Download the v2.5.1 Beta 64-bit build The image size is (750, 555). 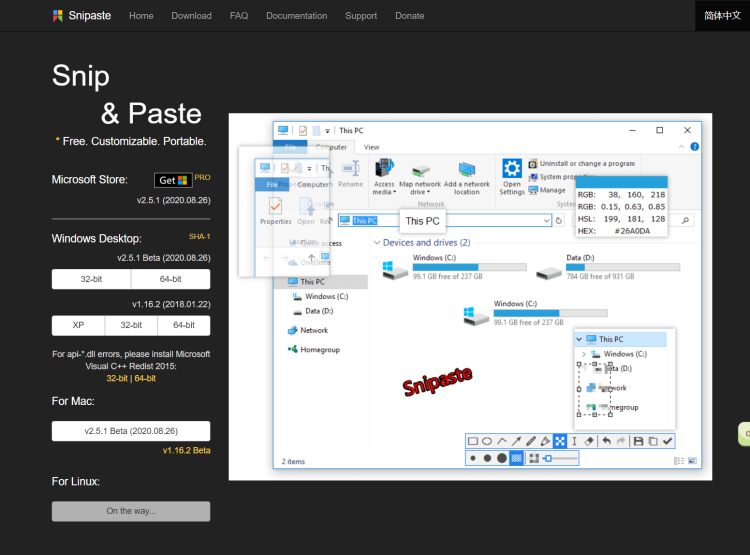pyautogui.click(x=170, y=279)
